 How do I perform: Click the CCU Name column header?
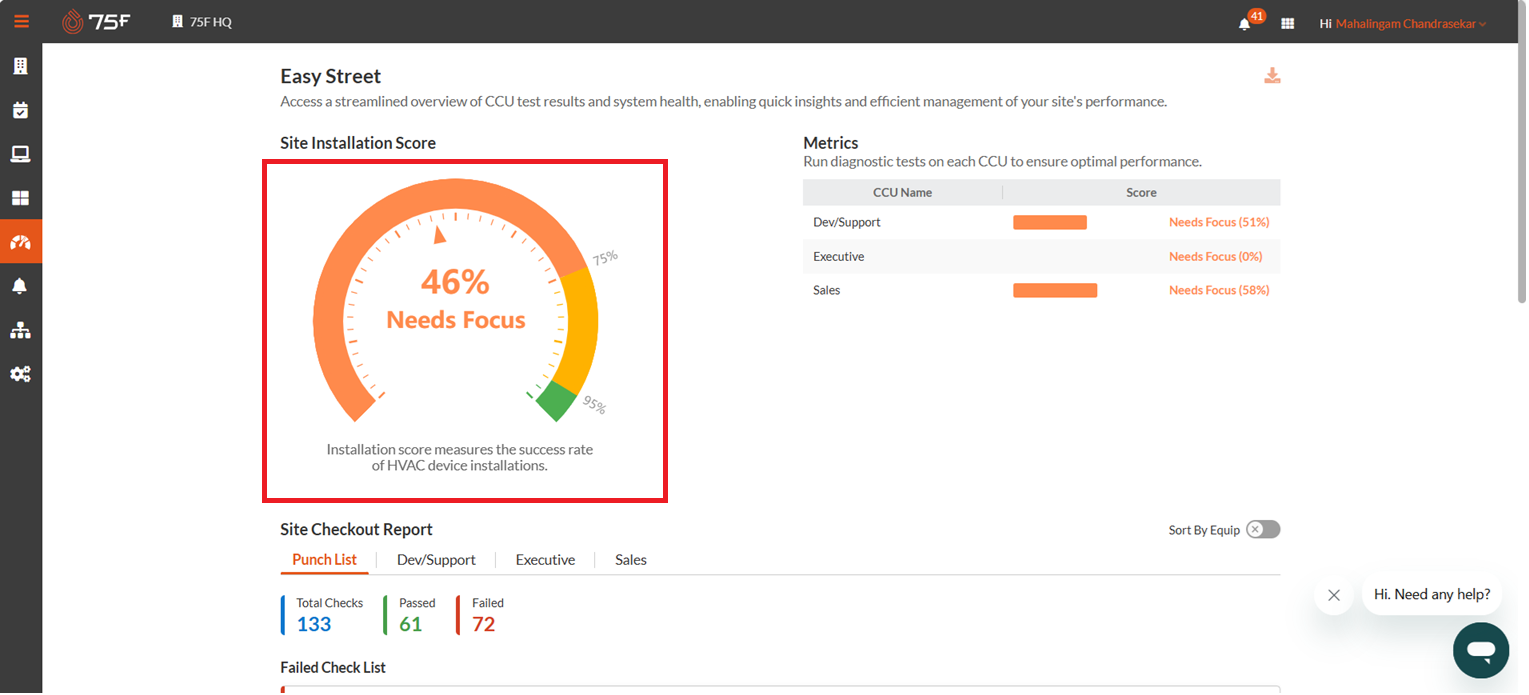(902, 192)
